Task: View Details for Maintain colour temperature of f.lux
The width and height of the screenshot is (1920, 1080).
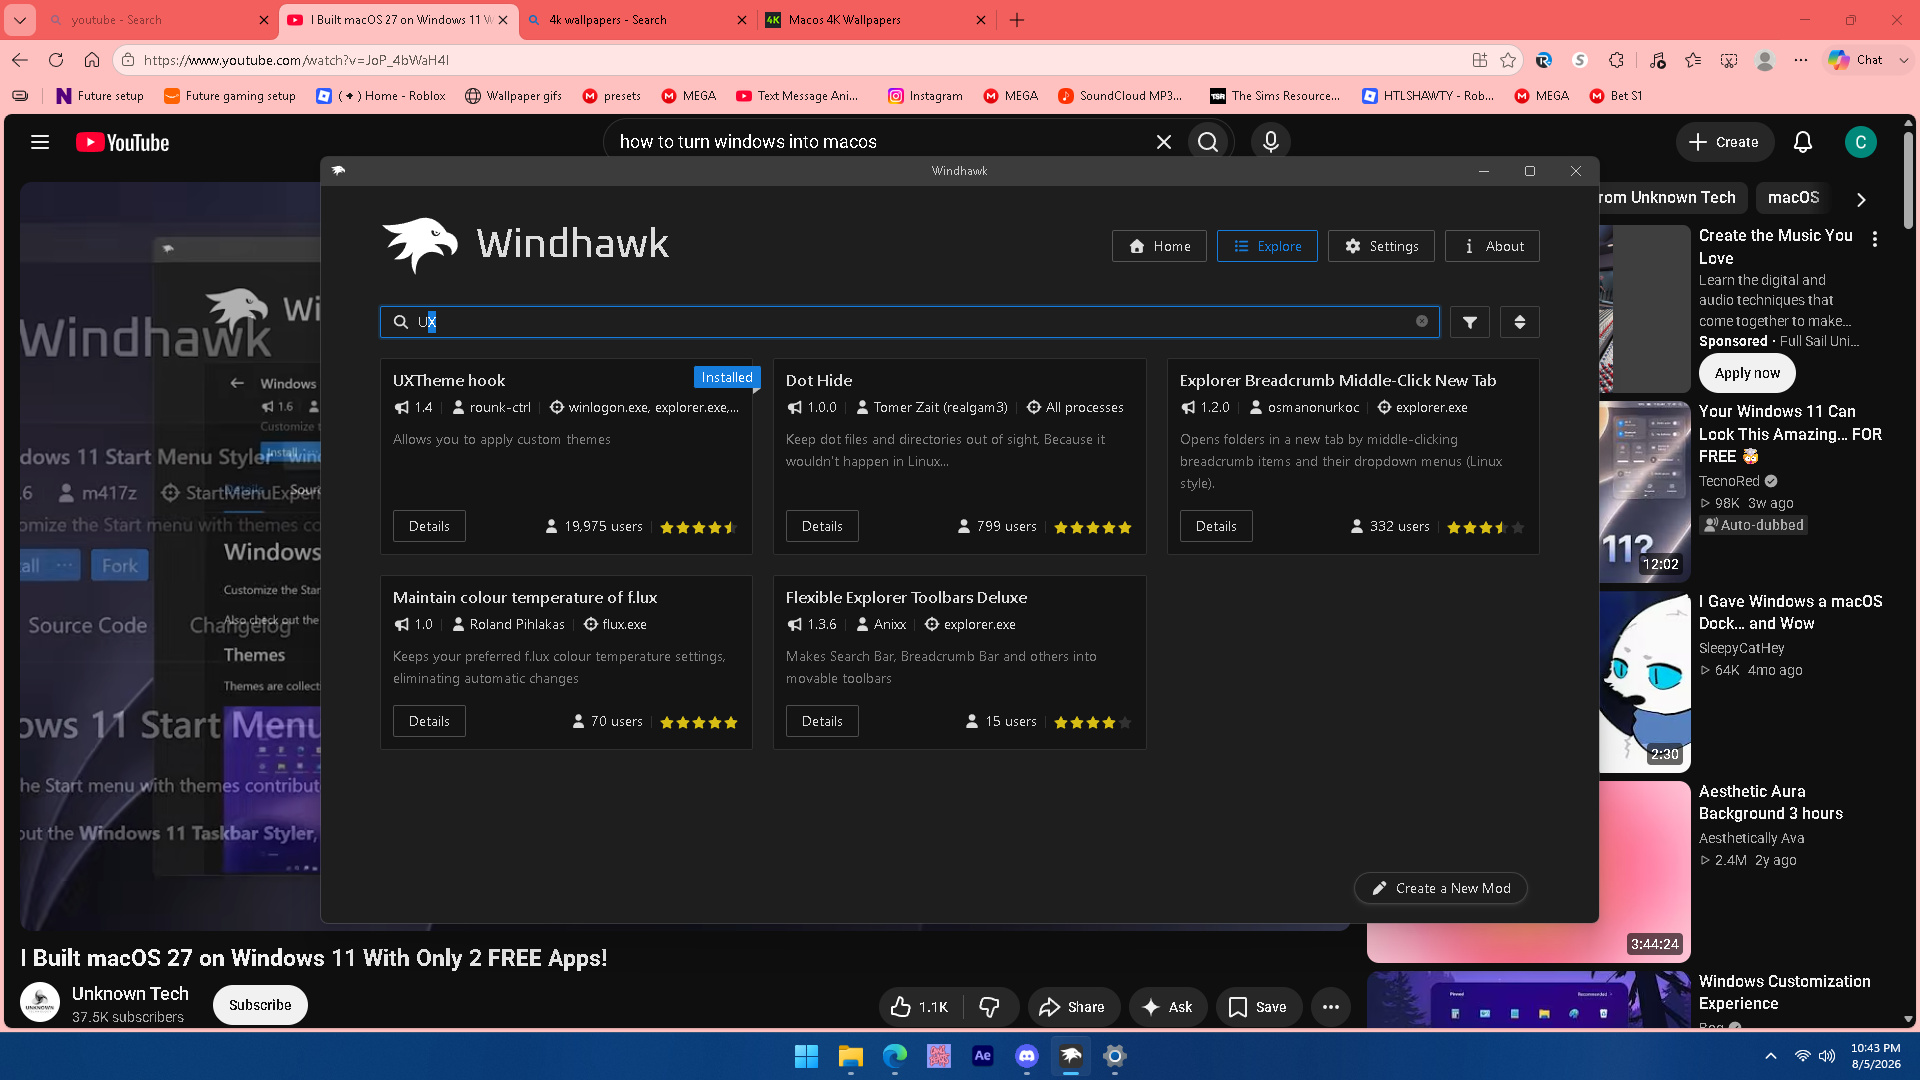Action: 429,721
